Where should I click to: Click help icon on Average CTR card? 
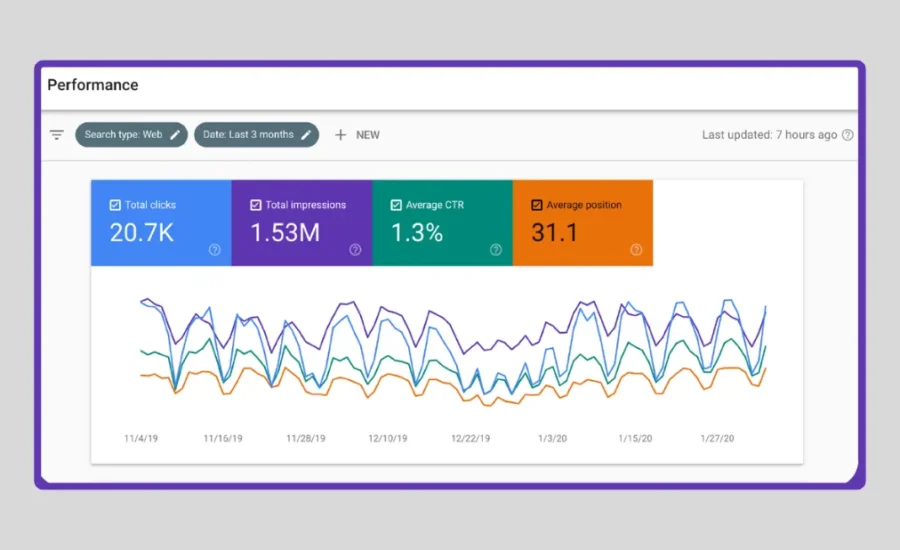496,250
